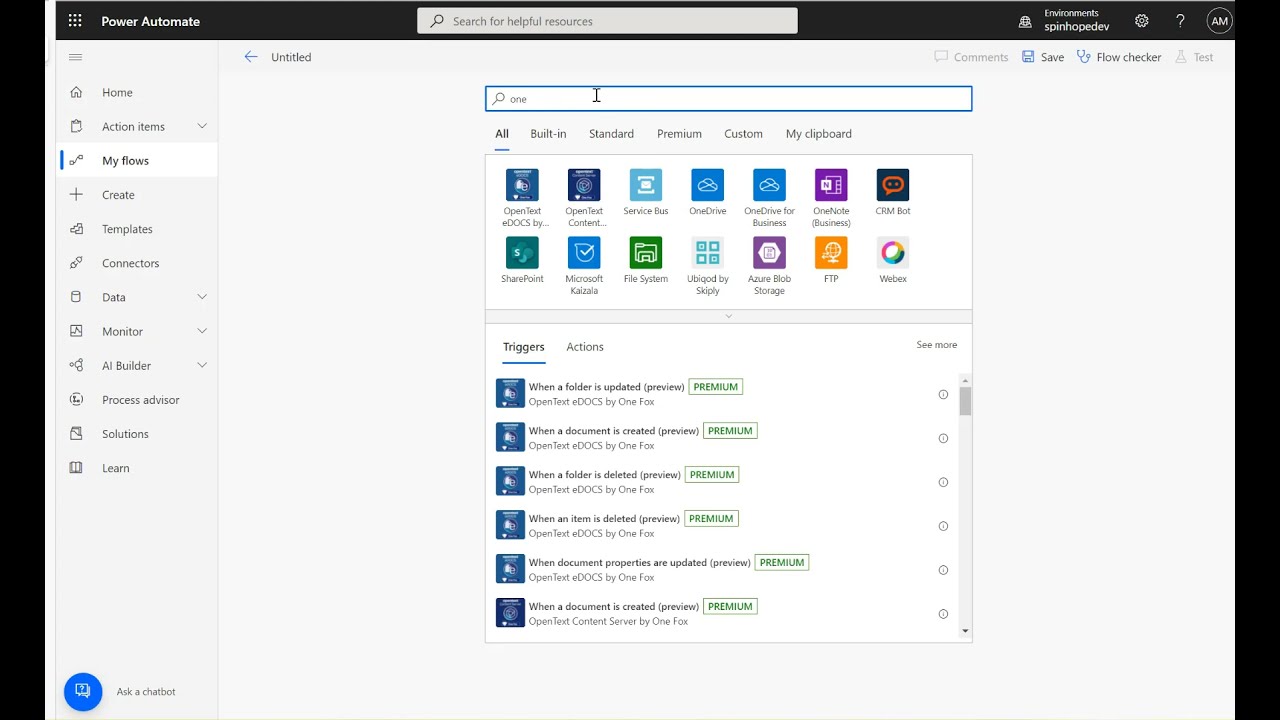The height and width of the screenshot is (720, 1280).
Task: Switch to the Built-in tab
Action: click(548, 134)
